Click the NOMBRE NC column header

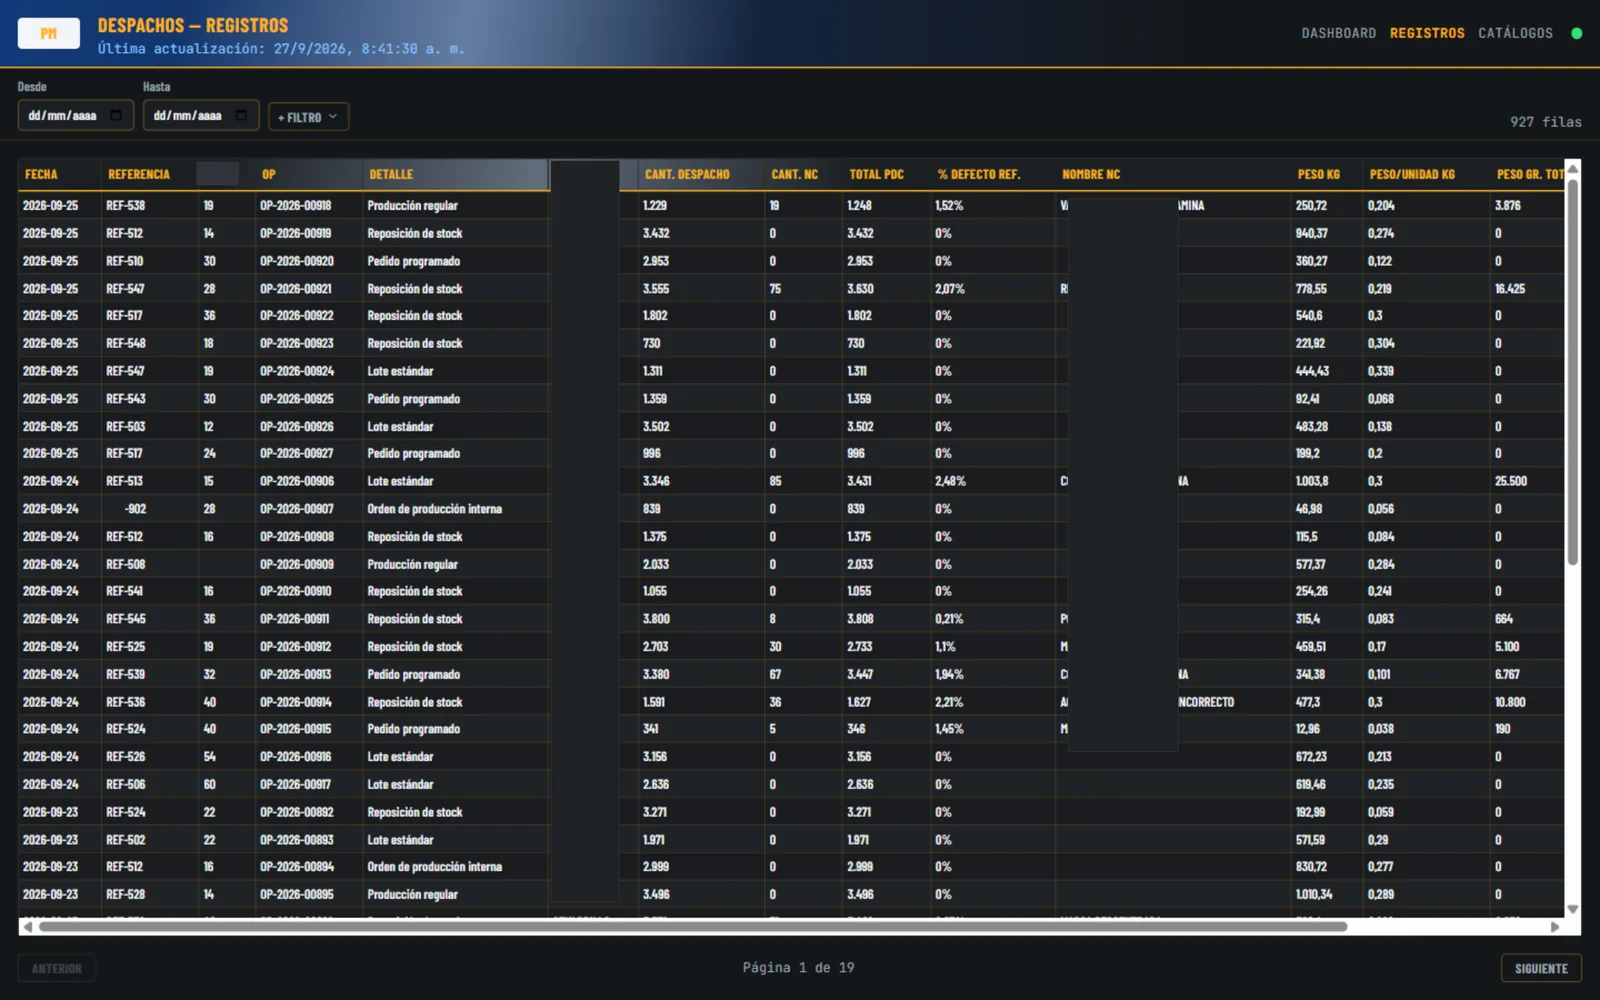[x=1173, y=174]
